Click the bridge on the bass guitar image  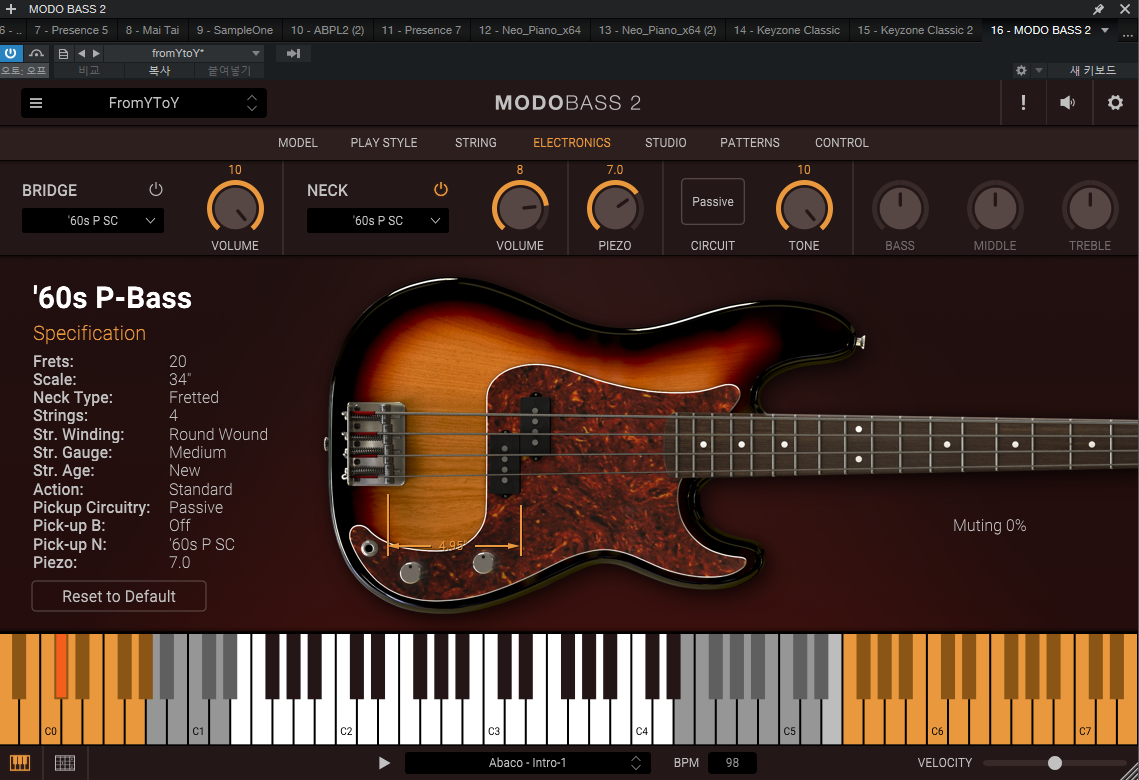(x=374, y=444)
